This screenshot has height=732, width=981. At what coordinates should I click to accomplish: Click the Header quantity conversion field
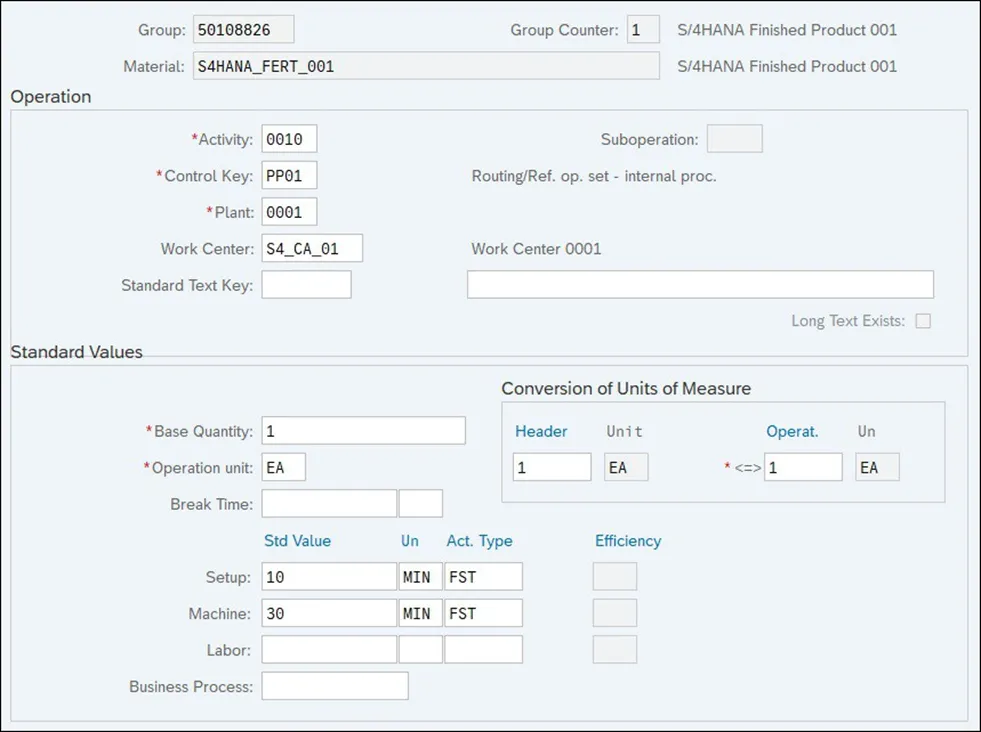click(x=552, y=467)
